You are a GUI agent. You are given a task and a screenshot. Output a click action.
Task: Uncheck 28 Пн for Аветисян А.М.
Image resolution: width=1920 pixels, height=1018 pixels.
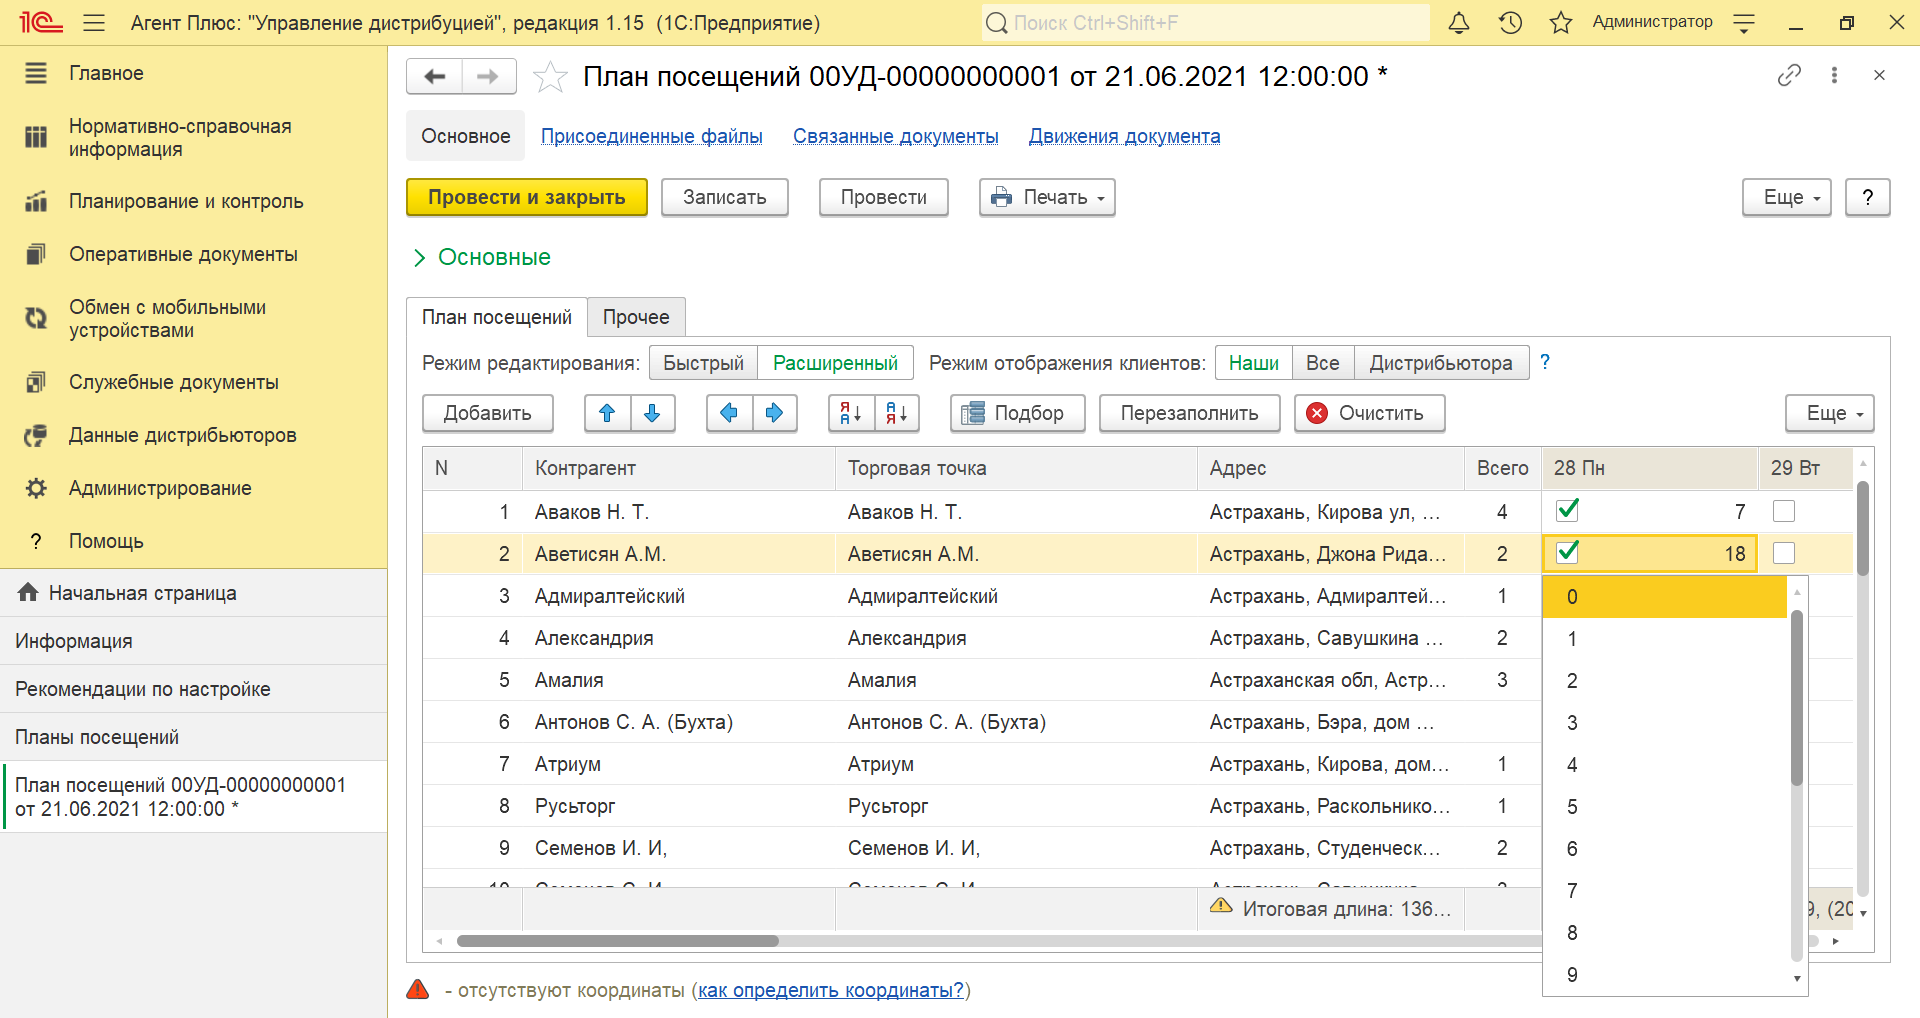pos(1568,552)
